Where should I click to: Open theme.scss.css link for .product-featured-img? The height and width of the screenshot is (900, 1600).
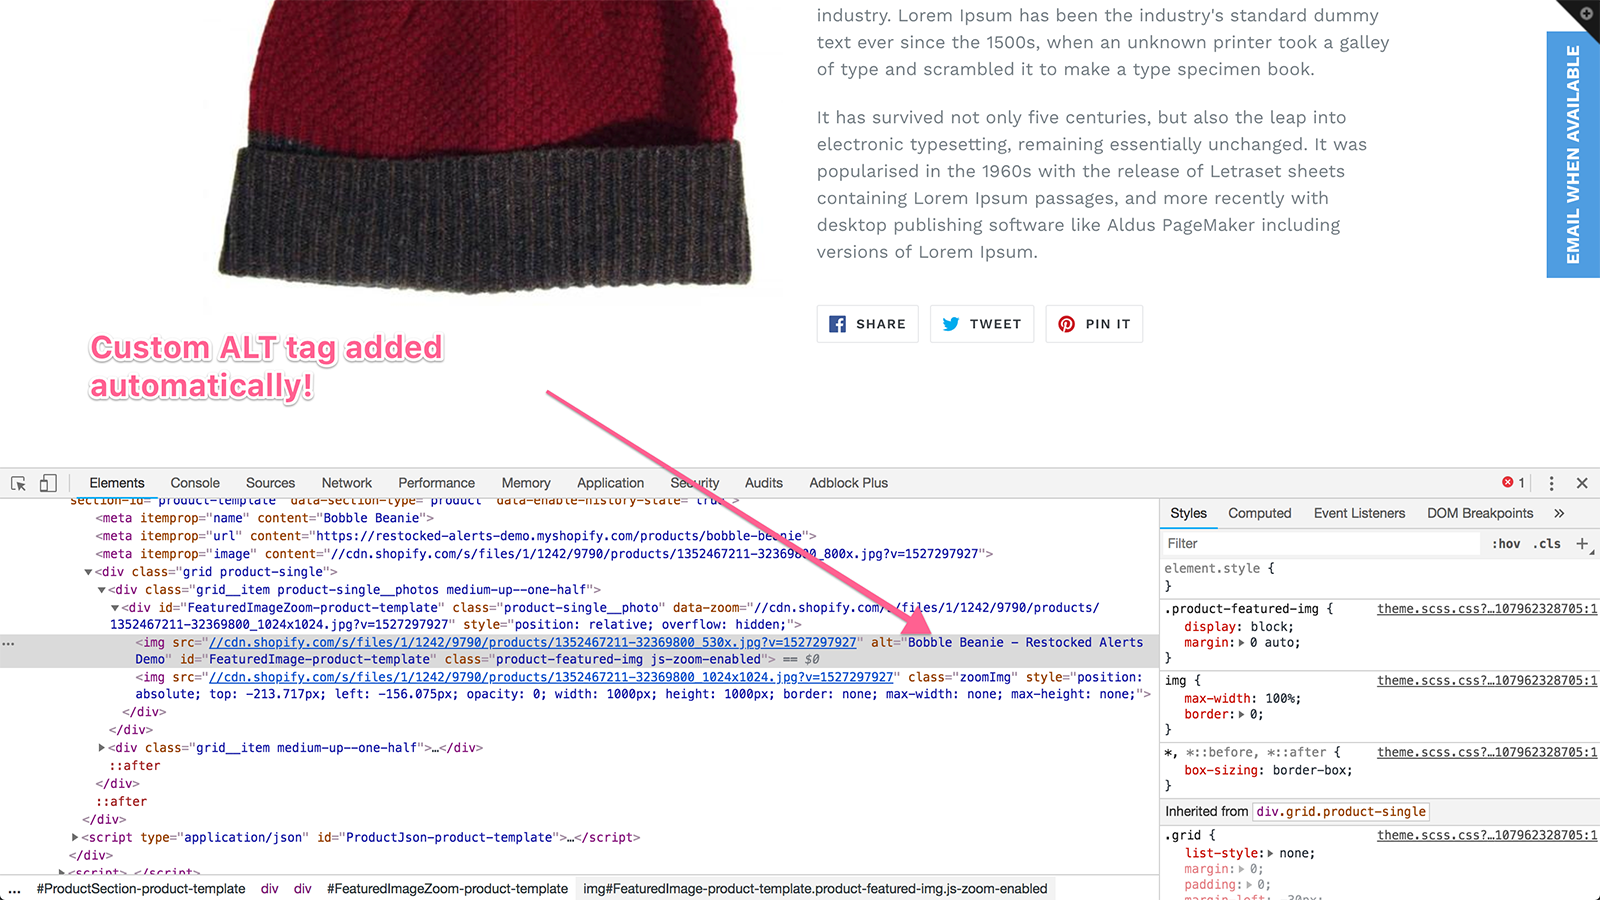[x=1487, y=609]
